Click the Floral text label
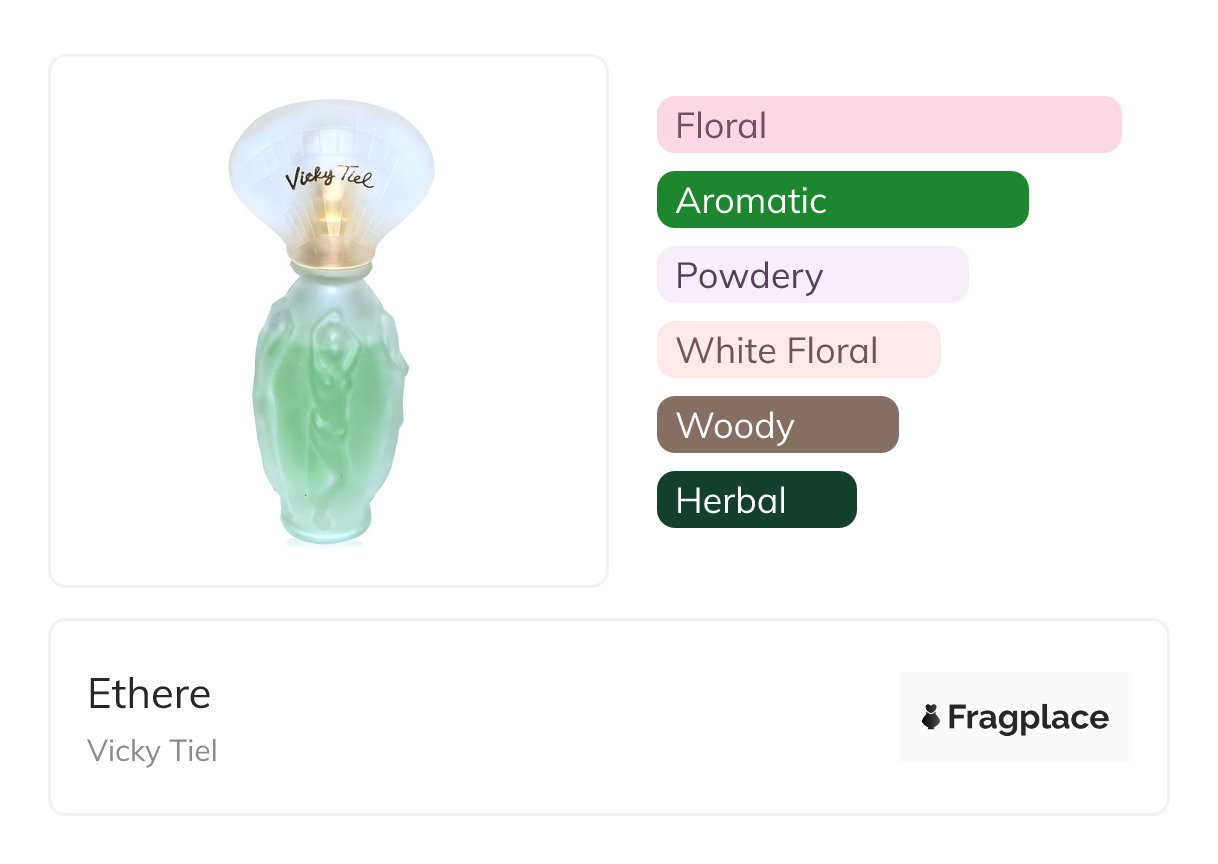The width and height of the screenshot is (1218, 864). [x=721, y=126]
